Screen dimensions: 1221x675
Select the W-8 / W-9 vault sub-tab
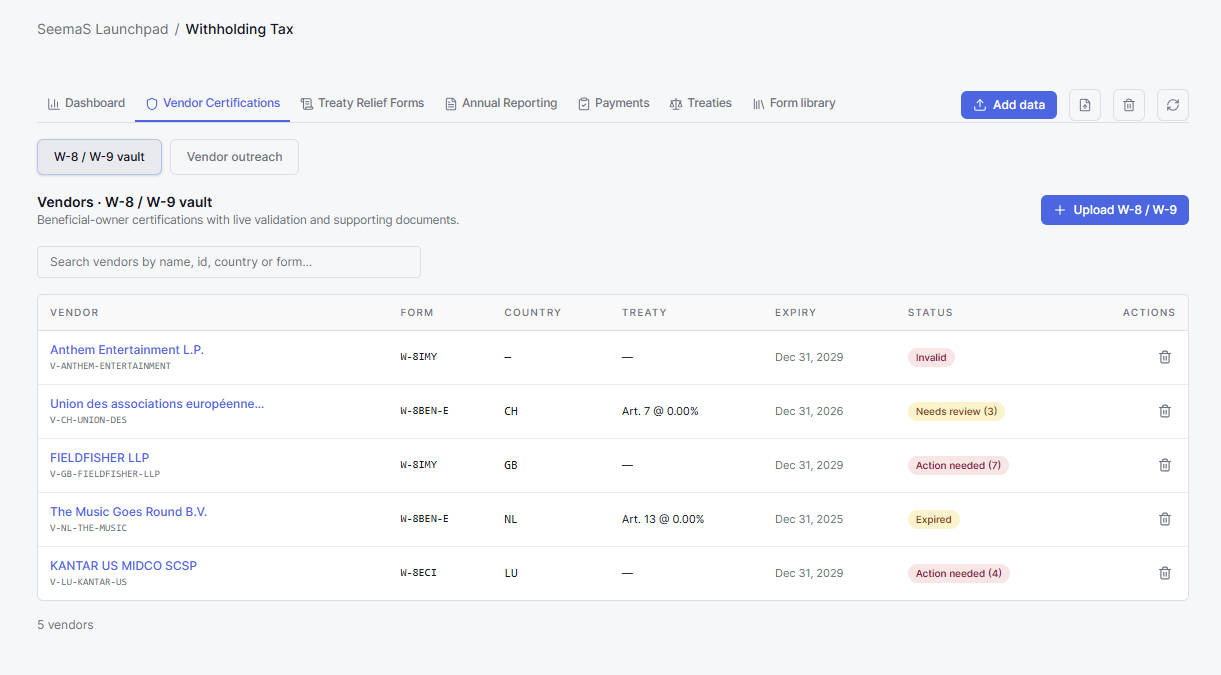99,157
